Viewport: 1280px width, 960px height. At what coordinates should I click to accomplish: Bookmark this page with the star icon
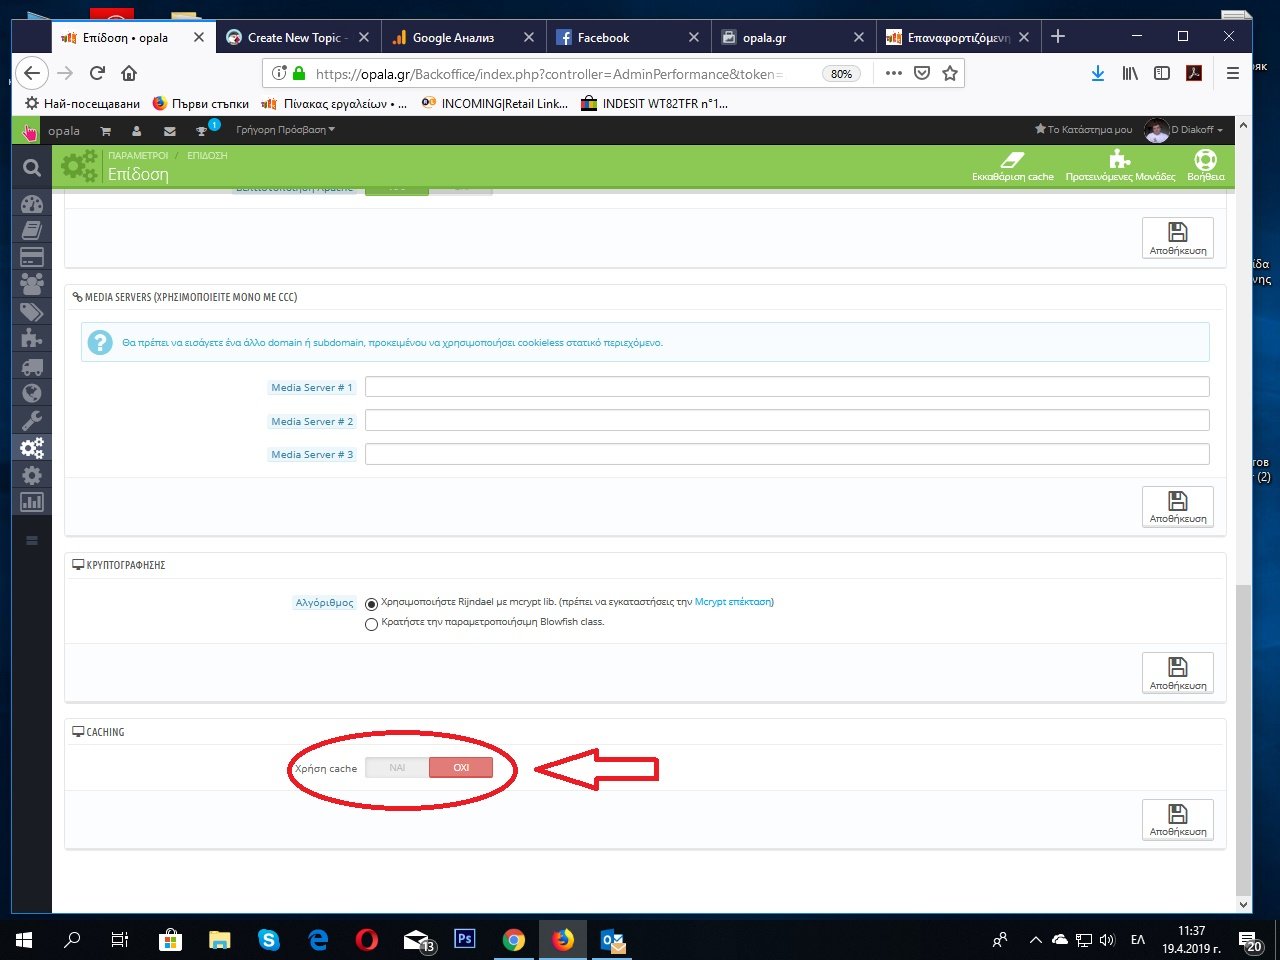[x=950, y=73]
